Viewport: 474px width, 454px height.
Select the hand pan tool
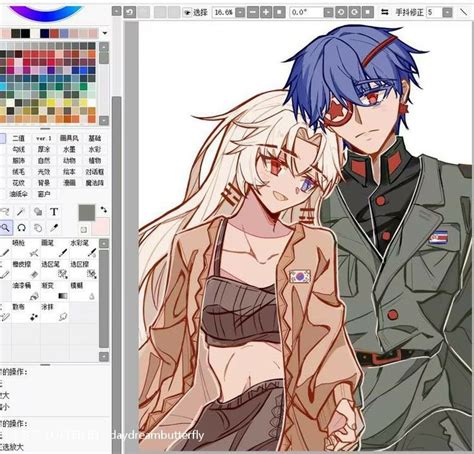(38, 228)
